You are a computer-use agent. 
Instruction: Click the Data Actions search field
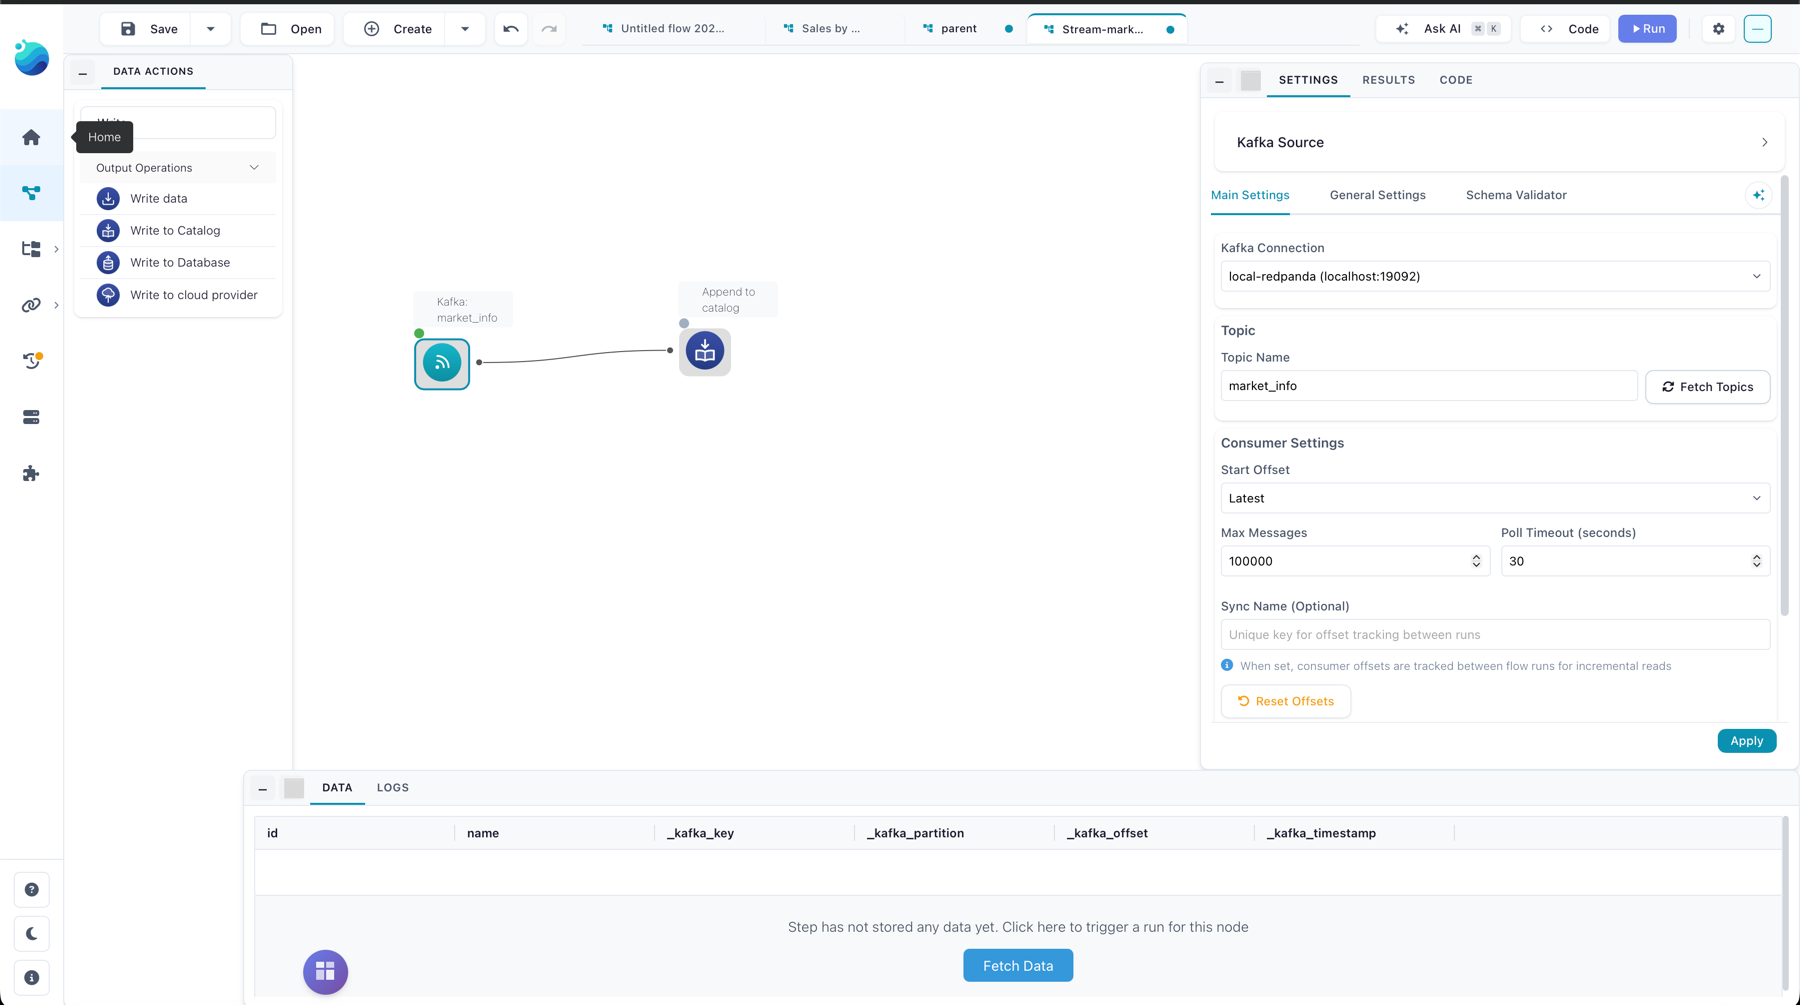click(178, 123)
